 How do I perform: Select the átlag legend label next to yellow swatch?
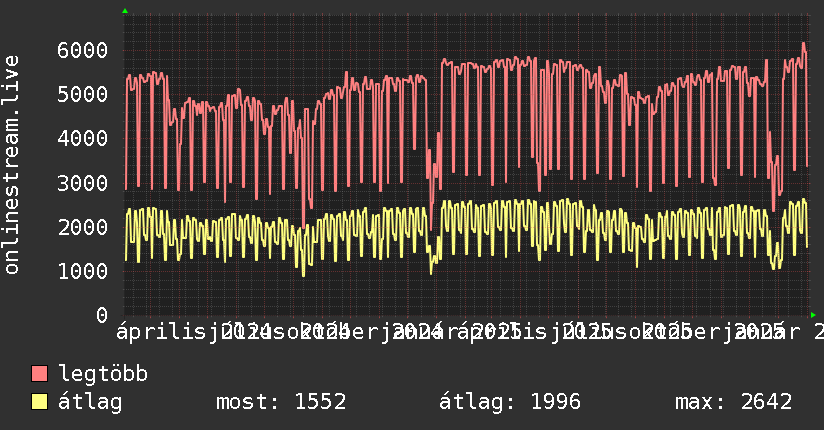click(x=90, y=402)
